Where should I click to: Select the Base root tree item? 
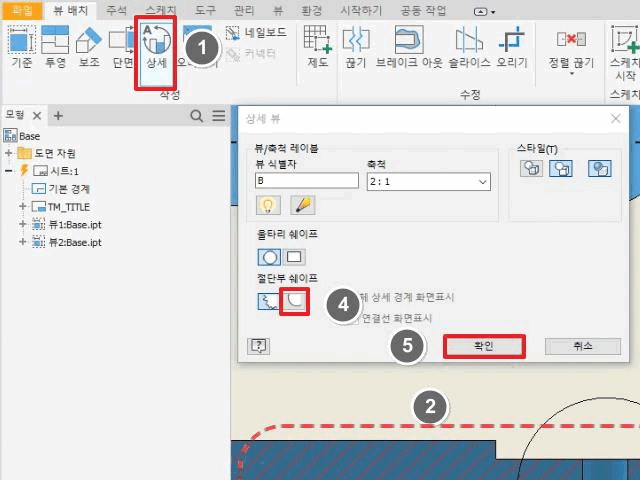point(22,136)
